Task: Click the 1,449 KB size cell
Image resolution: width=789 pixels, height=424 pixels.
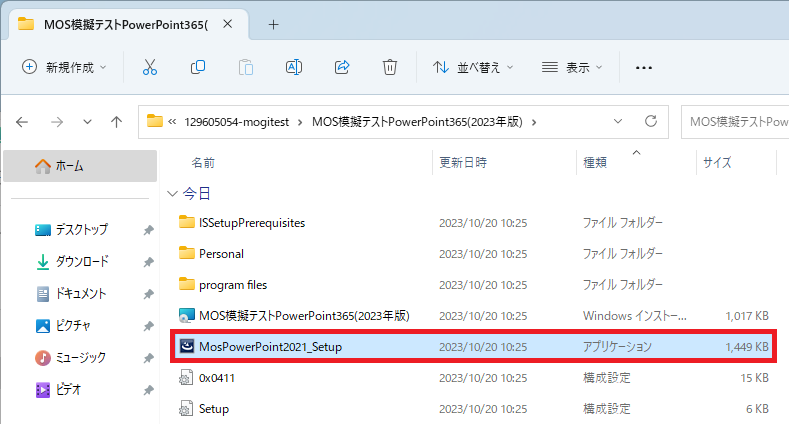Action: click(x=747, y=347)
